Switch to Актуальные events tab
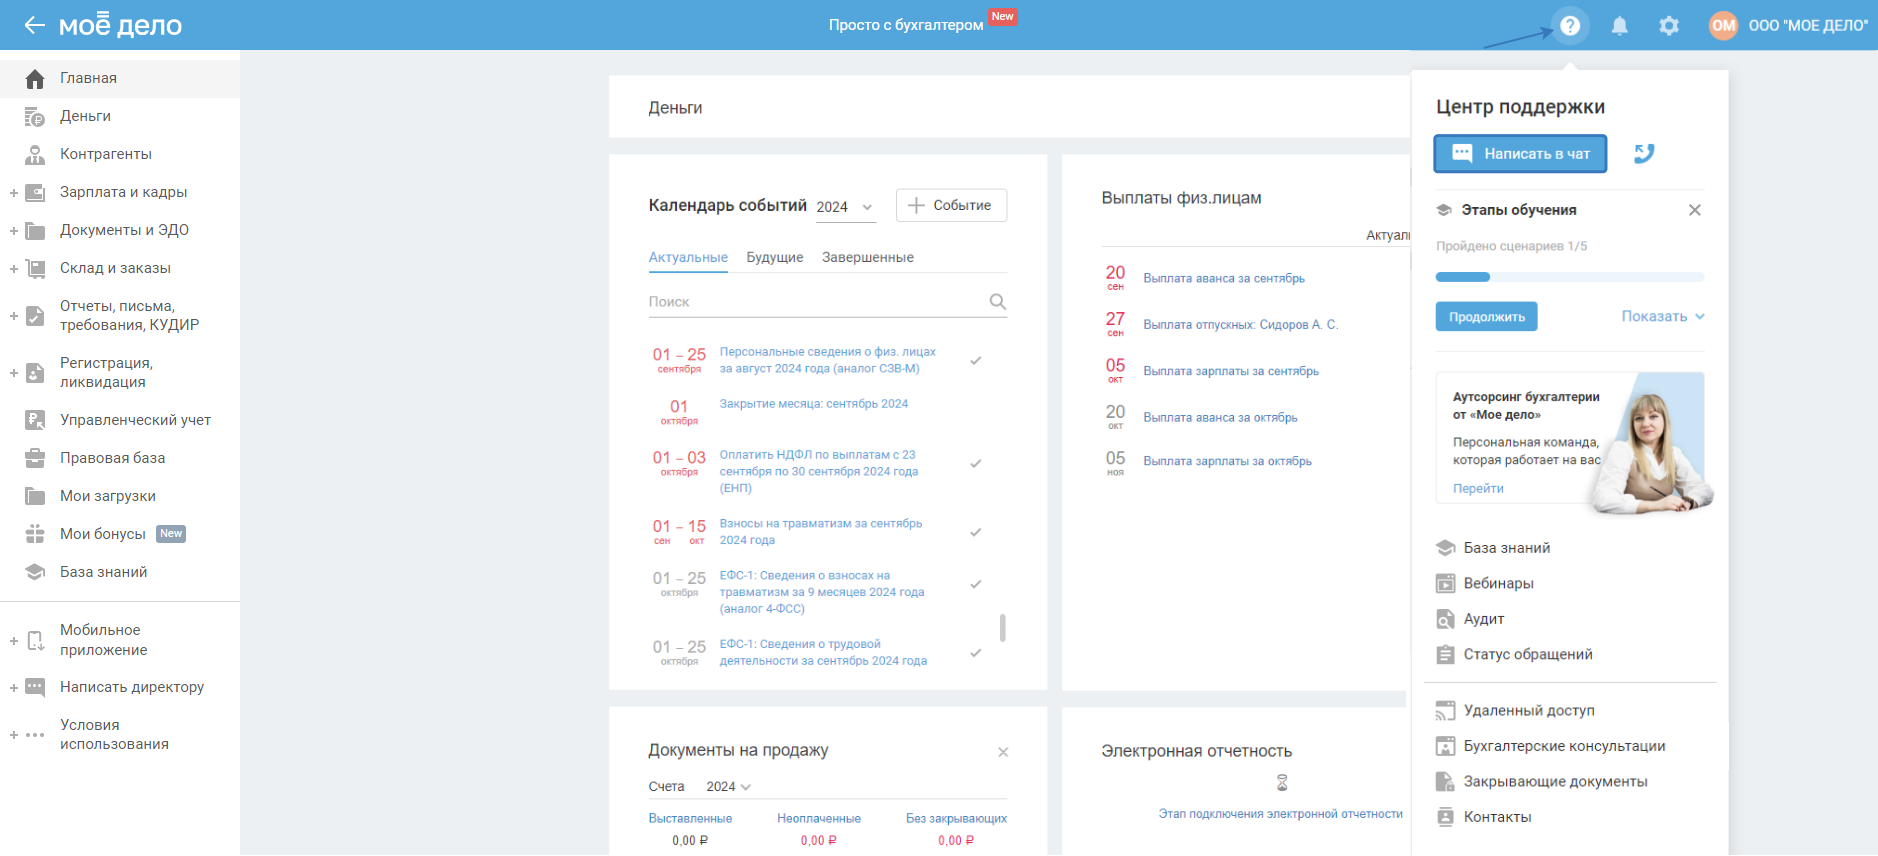This screenshot has width=1878, height=856. tap(688, 257)
